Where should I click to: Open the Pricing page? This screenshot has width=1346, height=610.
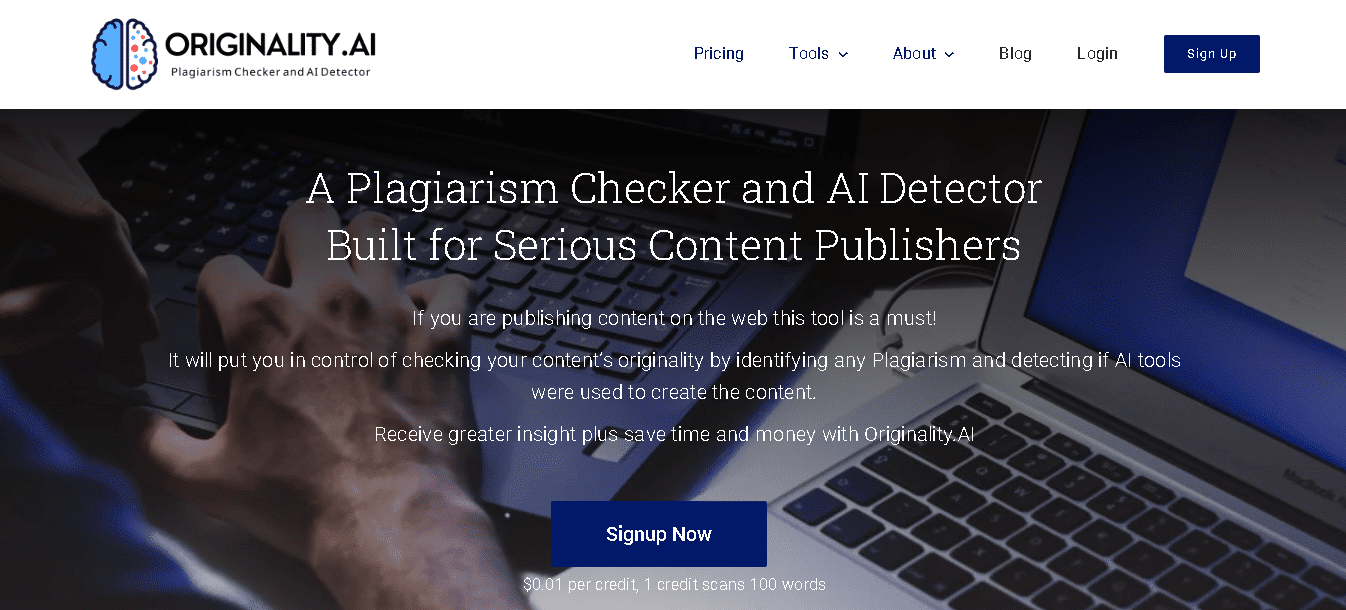click(719, 54)
